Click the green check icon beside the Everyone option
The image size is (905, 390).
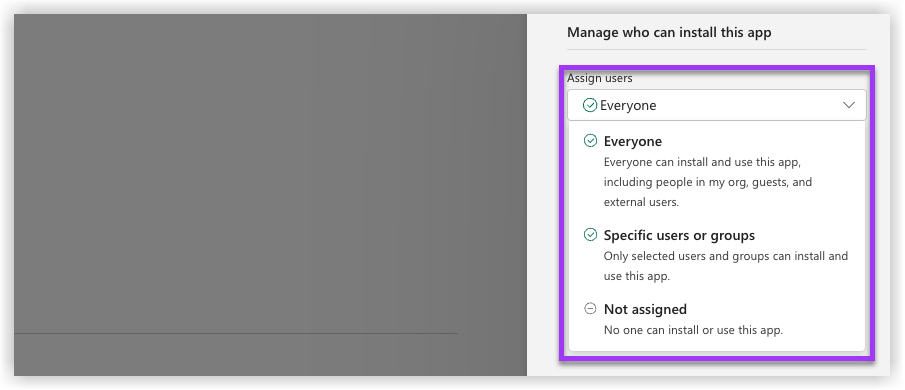tap(590, 141)
